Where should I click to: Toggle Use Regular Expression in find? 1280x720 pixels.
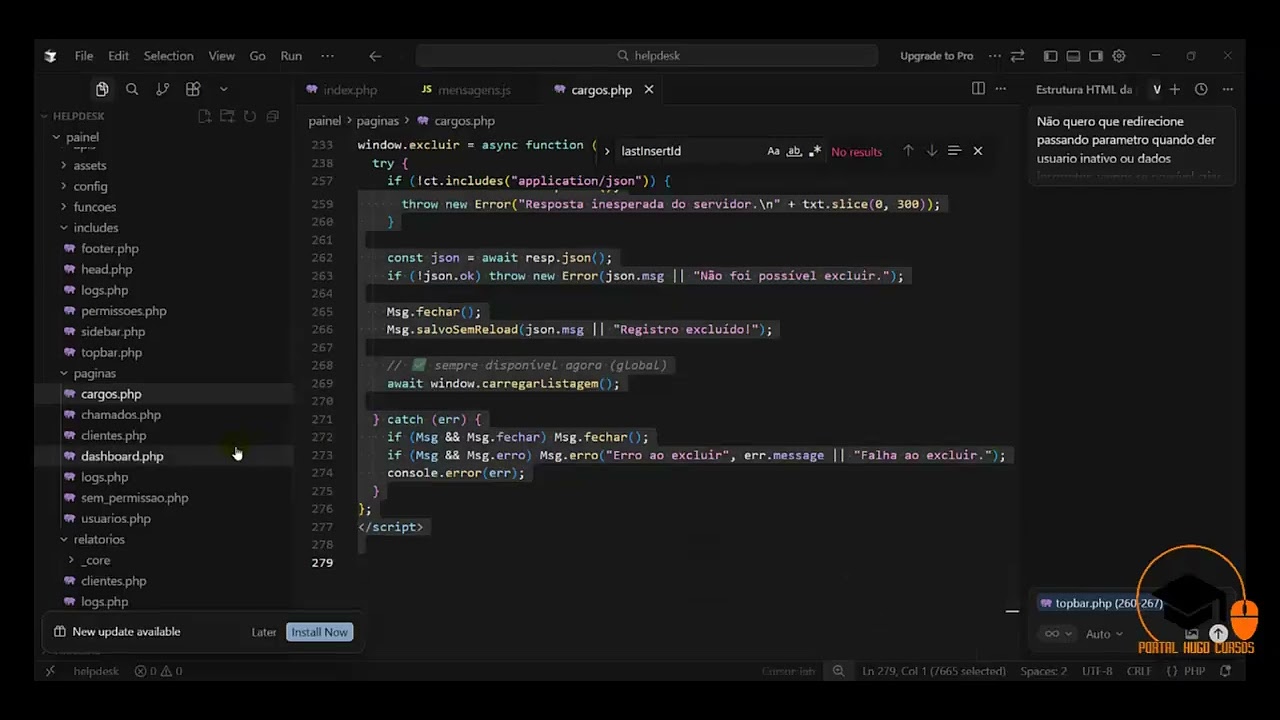[x=815, y=151]
